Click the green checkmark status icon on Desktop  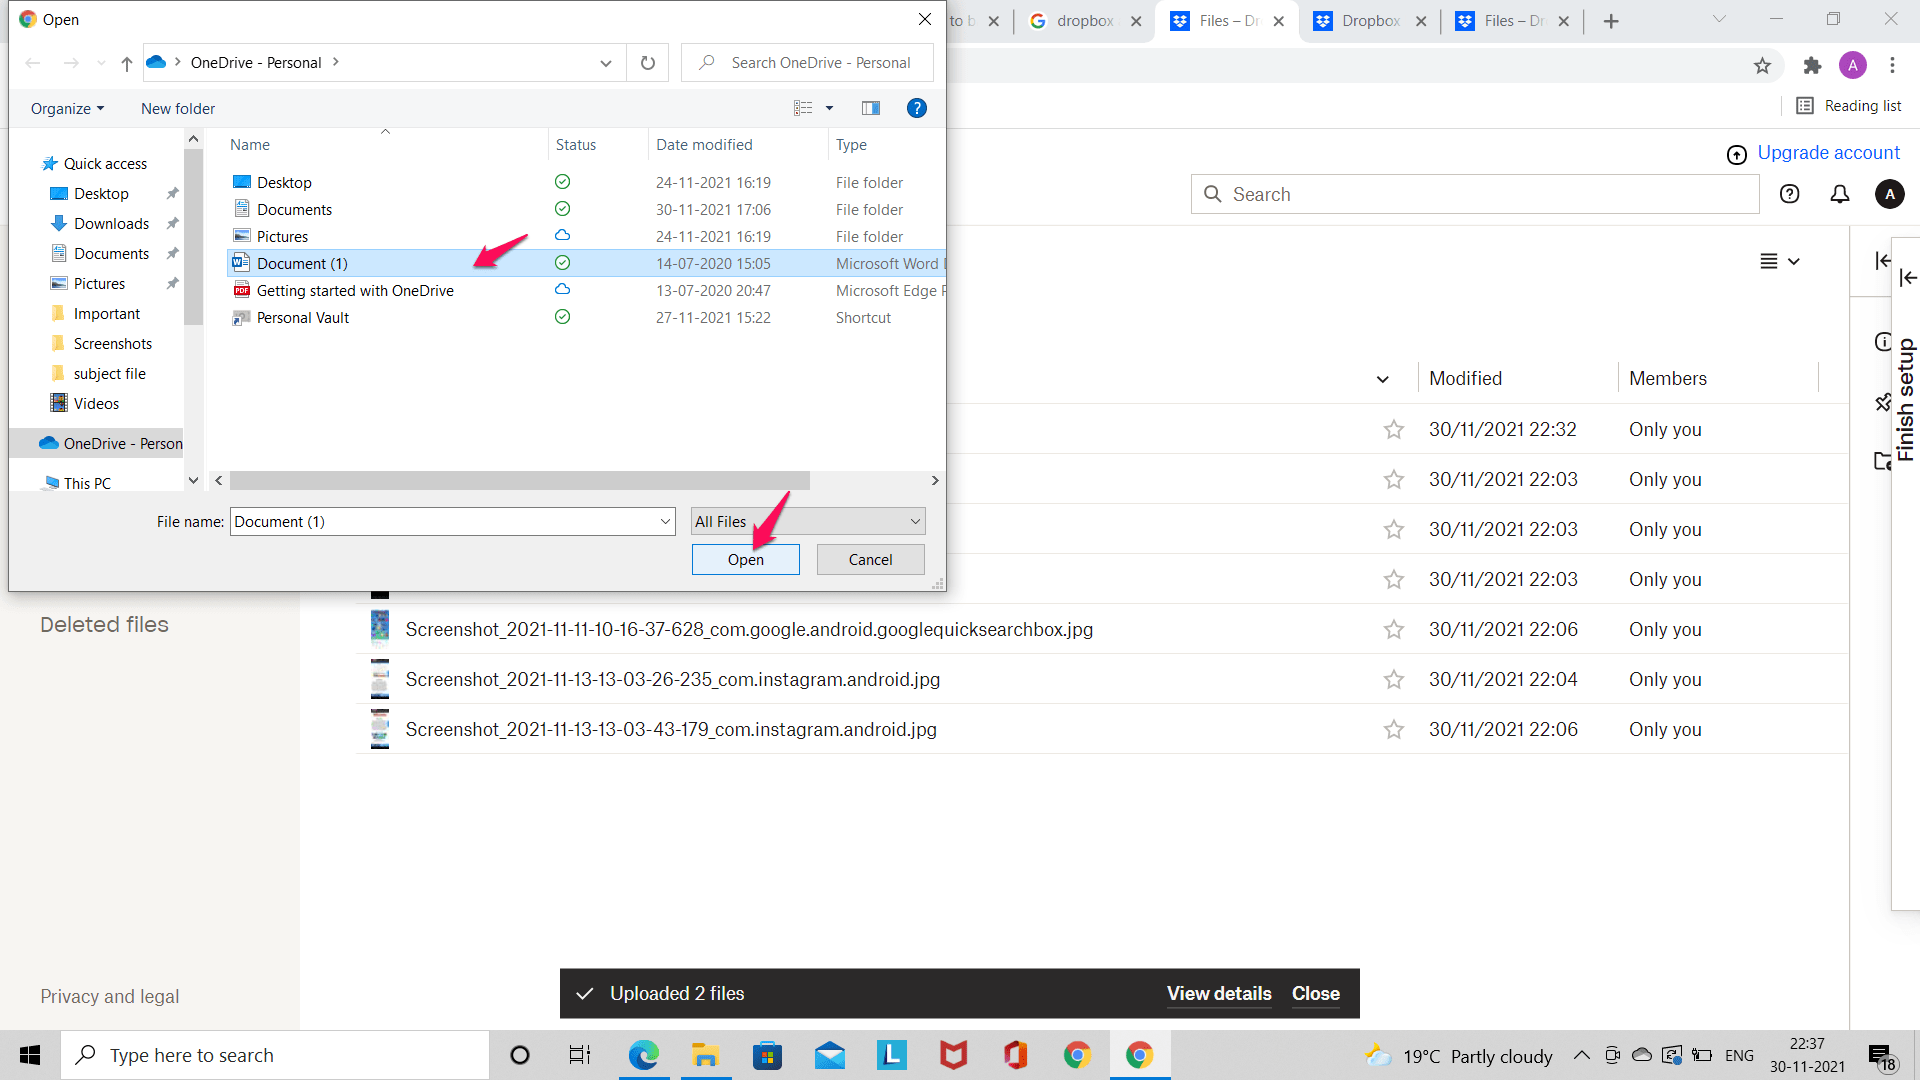[x=562, y=182]
